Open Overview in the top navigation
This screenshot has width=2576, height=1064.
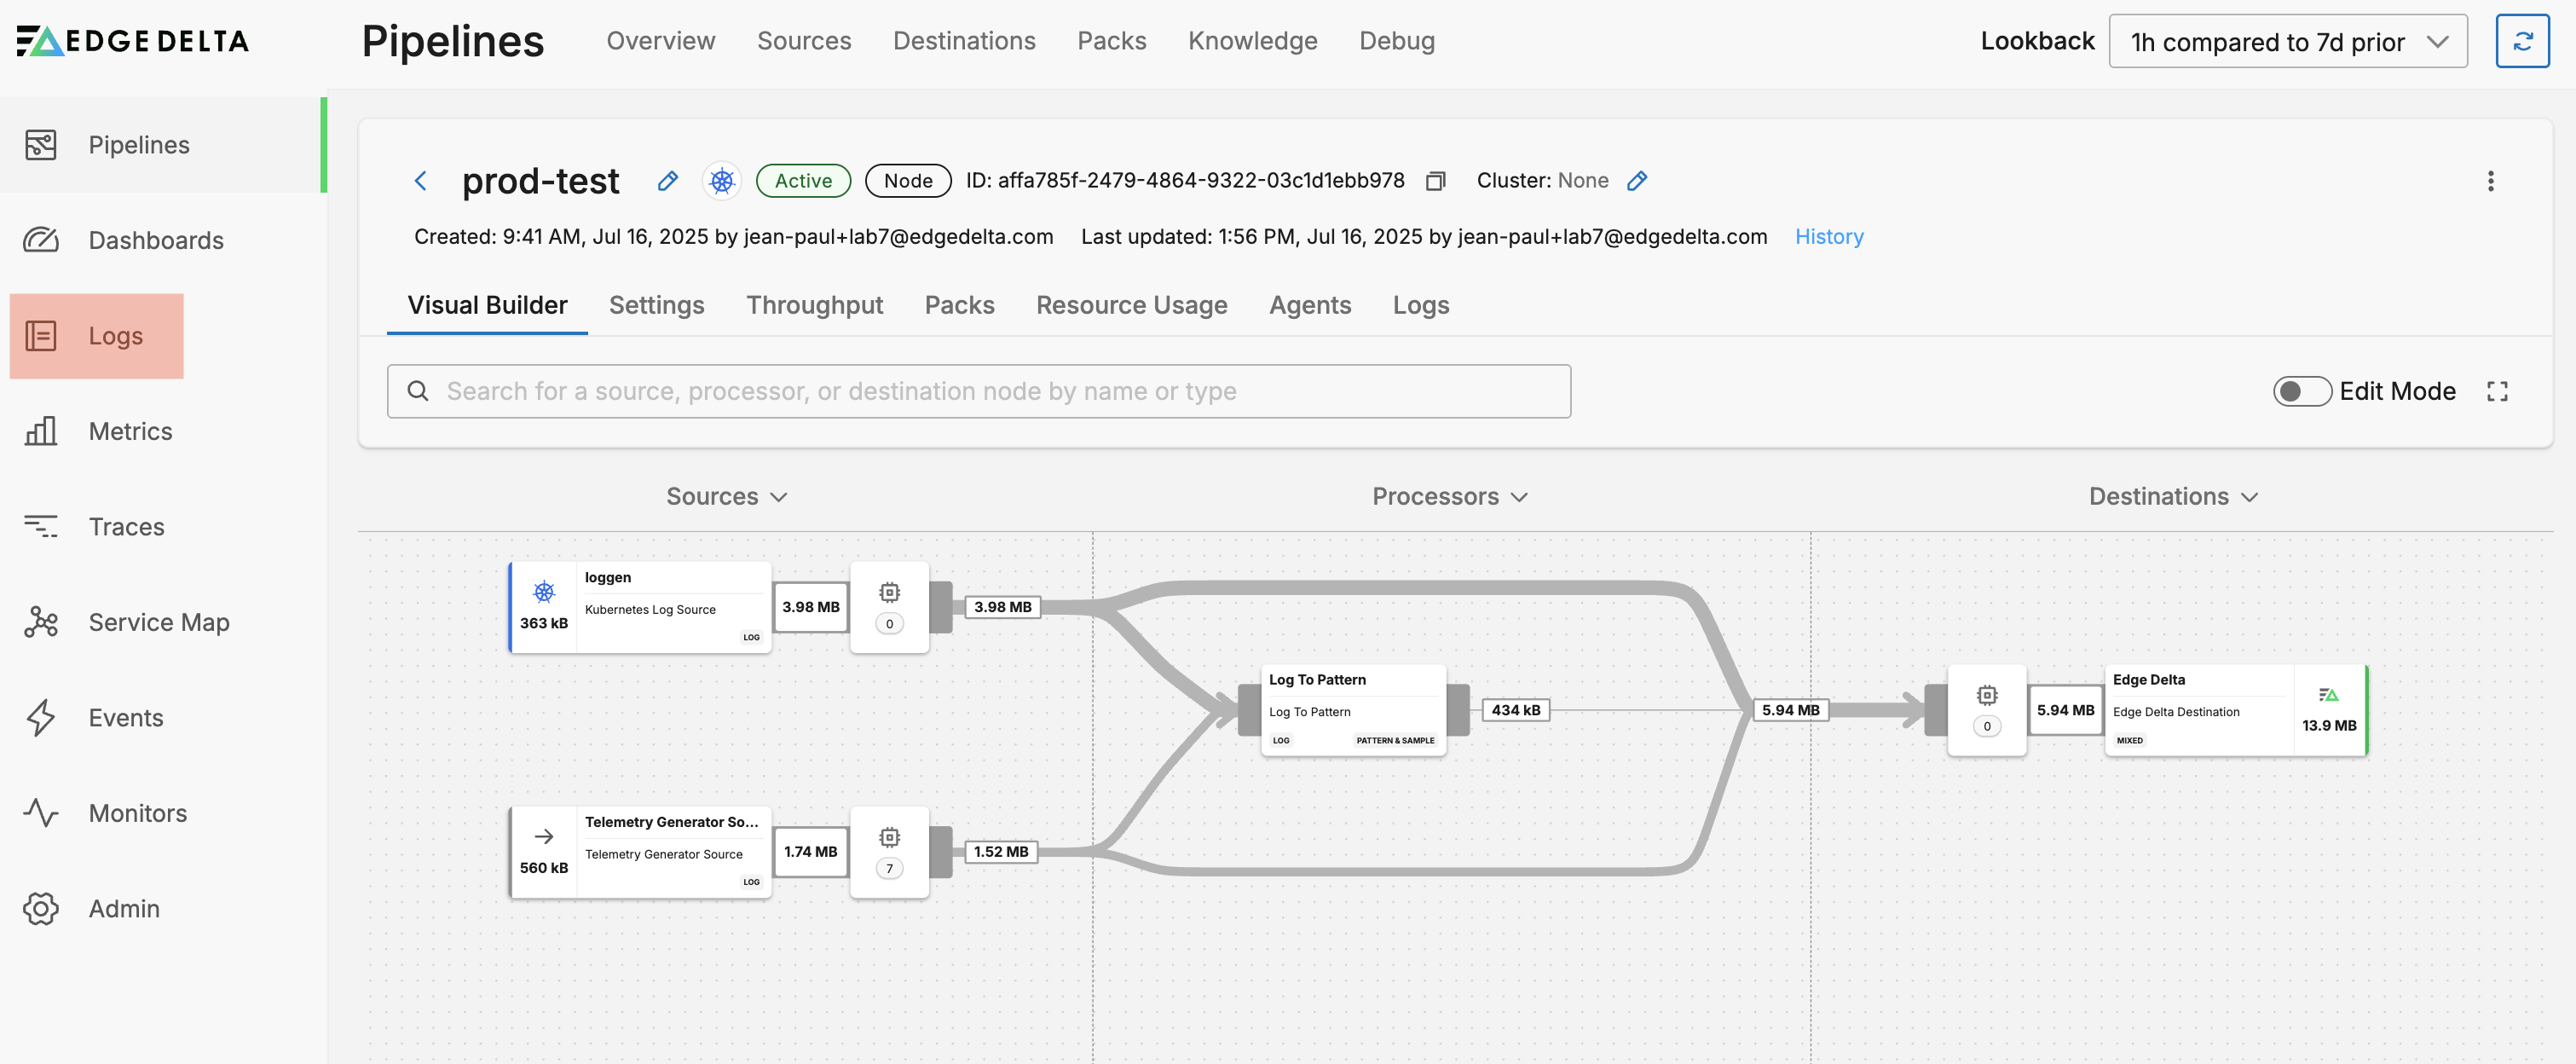point(660,41)
